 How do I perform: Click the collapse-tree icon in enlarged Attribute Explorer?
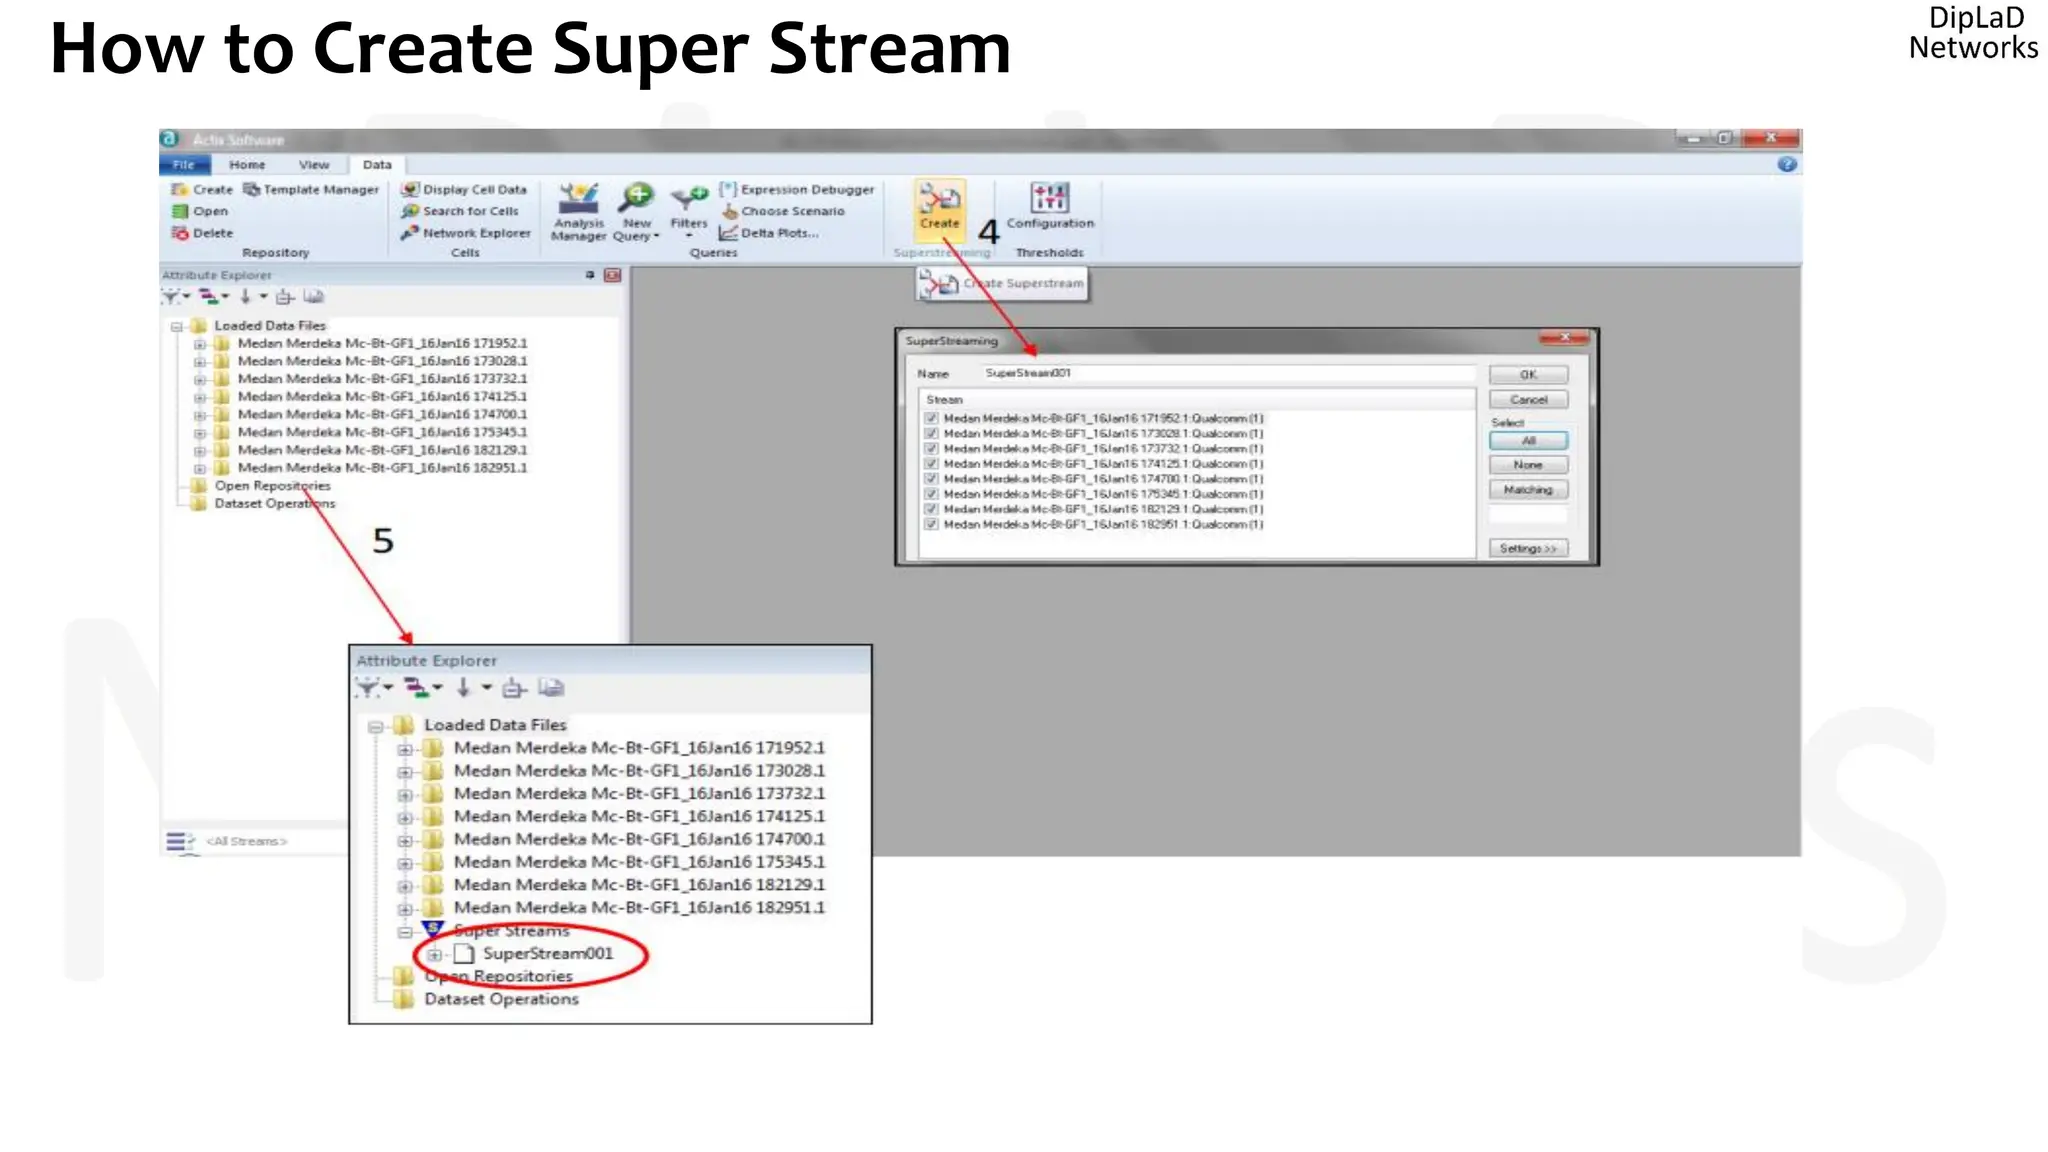click(514, 687)
